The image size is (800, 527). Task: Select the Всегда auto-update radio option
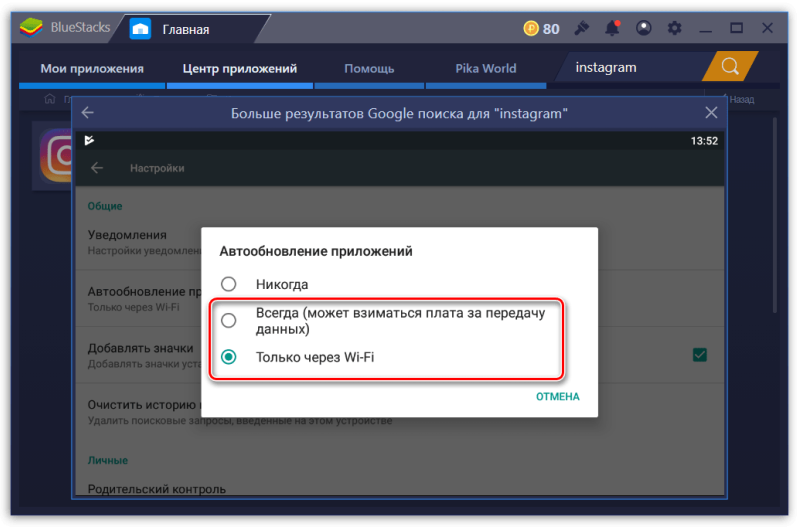(229, 320)
